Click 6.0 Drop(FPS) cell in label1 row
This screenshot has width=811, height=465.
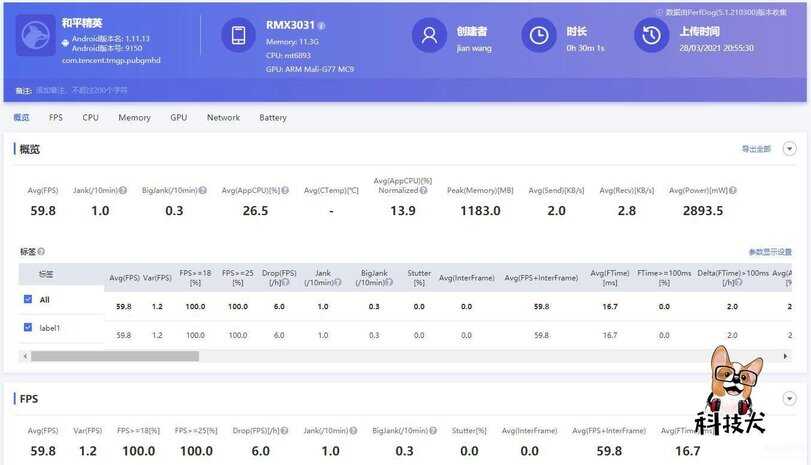click(279, 335)
